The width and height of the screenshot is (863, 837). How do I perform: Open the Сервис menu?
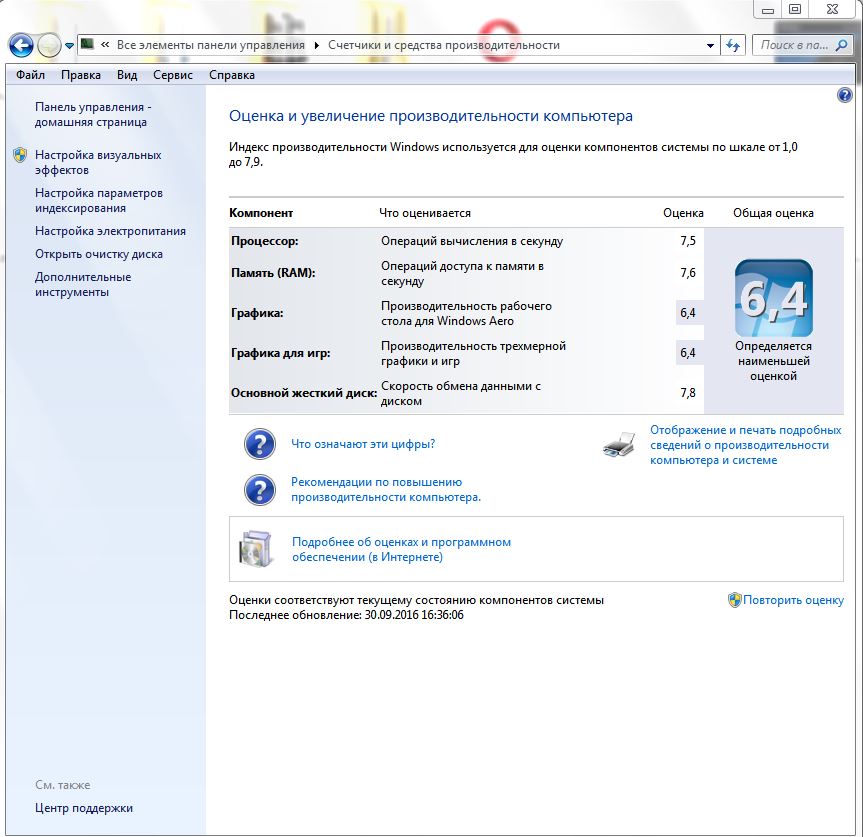[173, 75]
